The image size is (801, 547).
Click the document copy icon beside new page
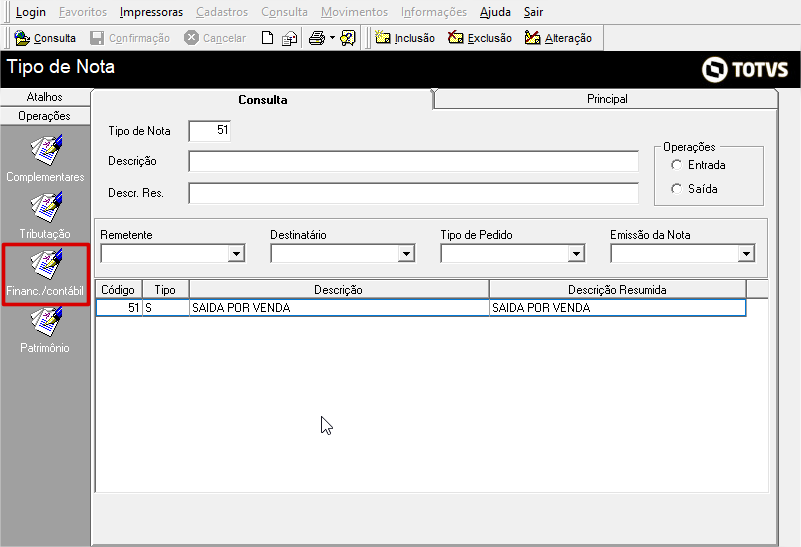tap(290, 38)
